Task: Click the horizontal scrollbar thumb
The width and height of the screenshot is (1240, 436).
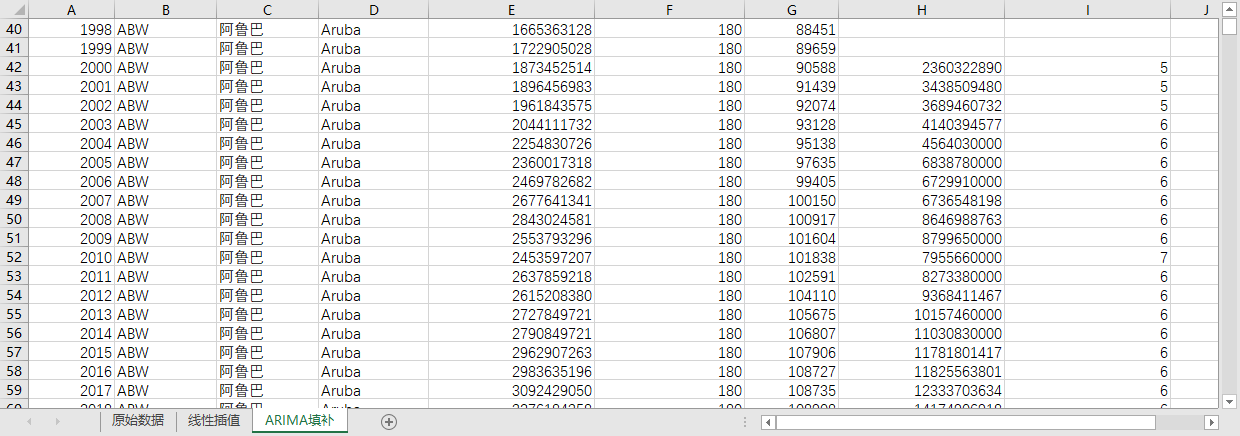Action: (x=966, y=423)
